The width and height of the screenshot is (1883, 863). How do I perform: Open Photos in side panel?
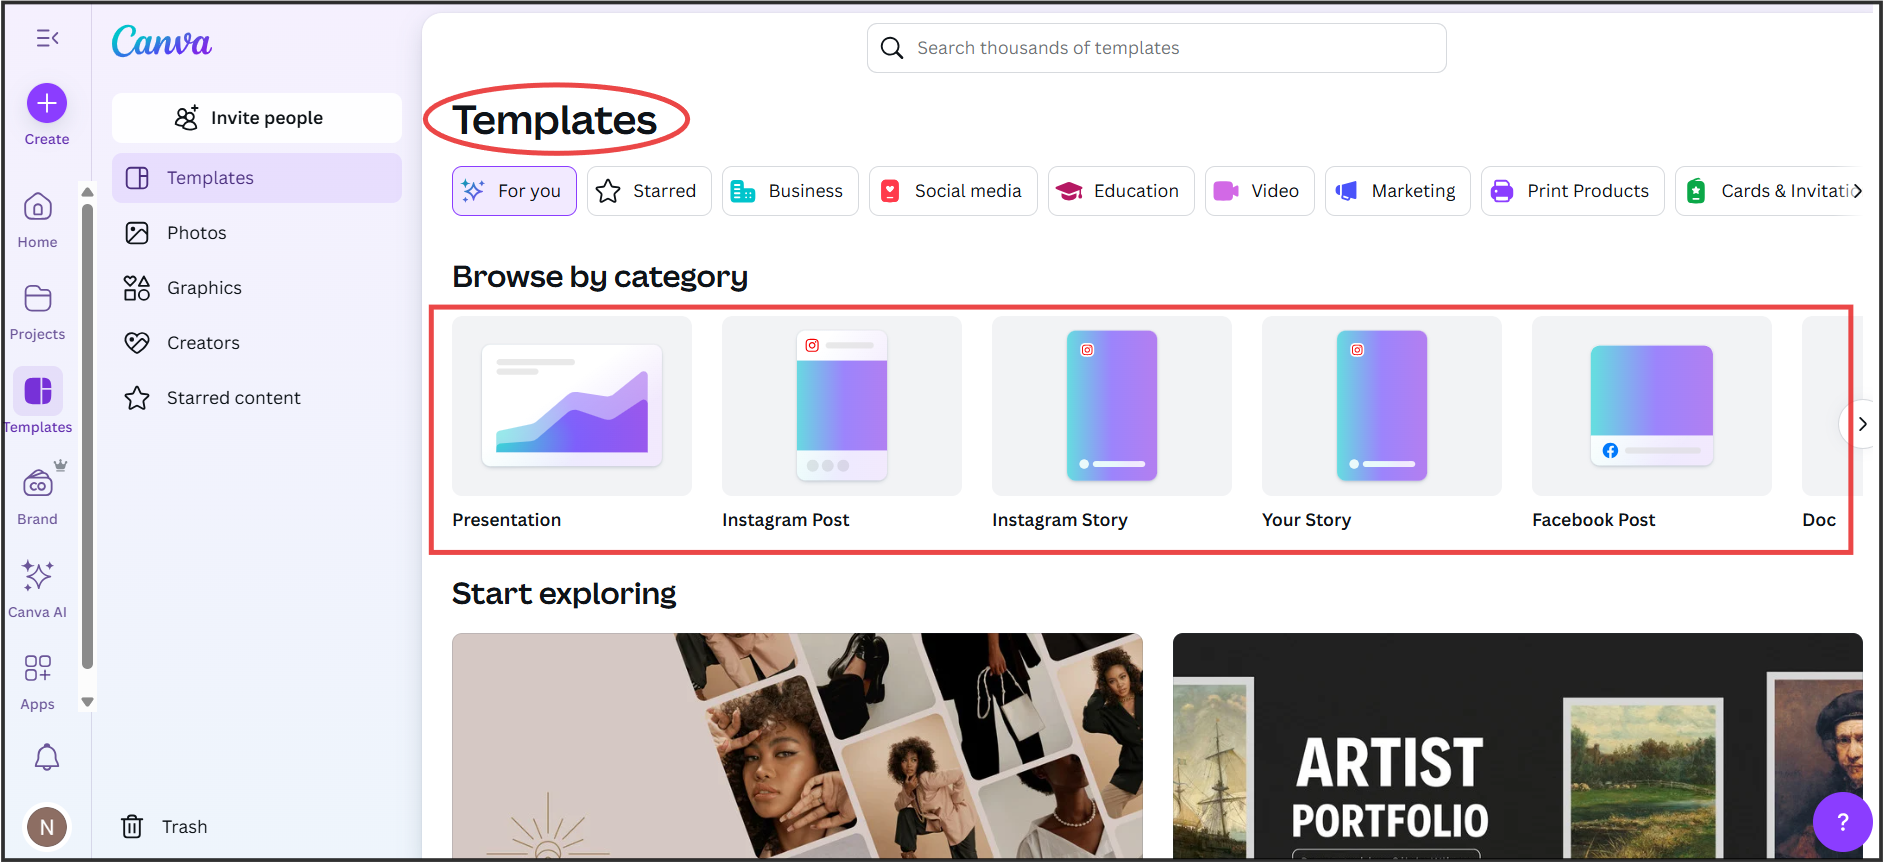[x=257, y=233]
